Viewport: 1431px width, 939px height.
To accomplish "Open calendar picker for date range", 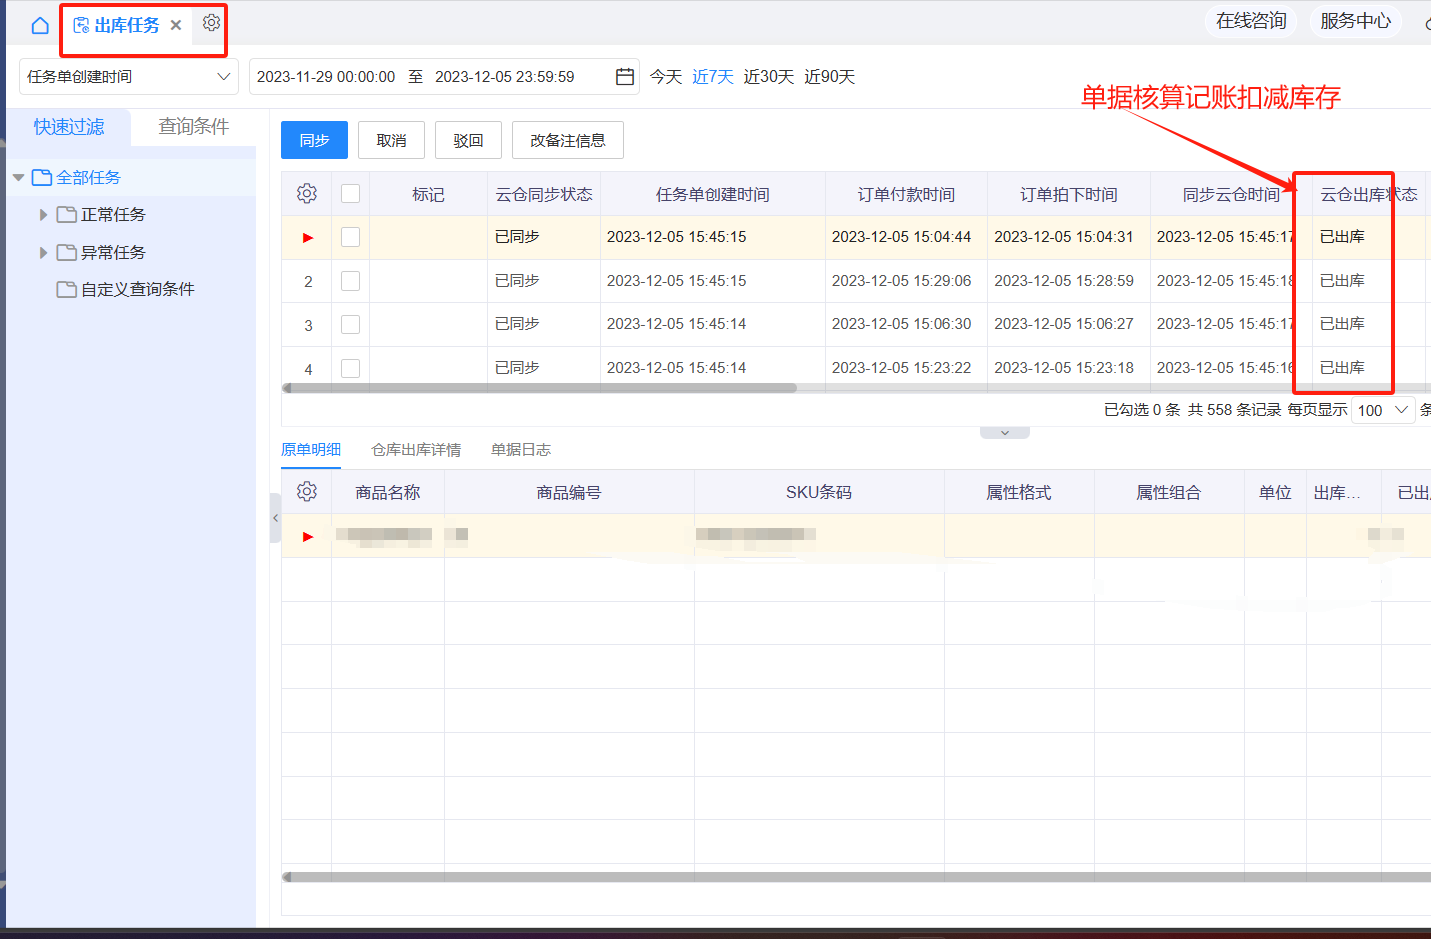I will pos(625,77).
